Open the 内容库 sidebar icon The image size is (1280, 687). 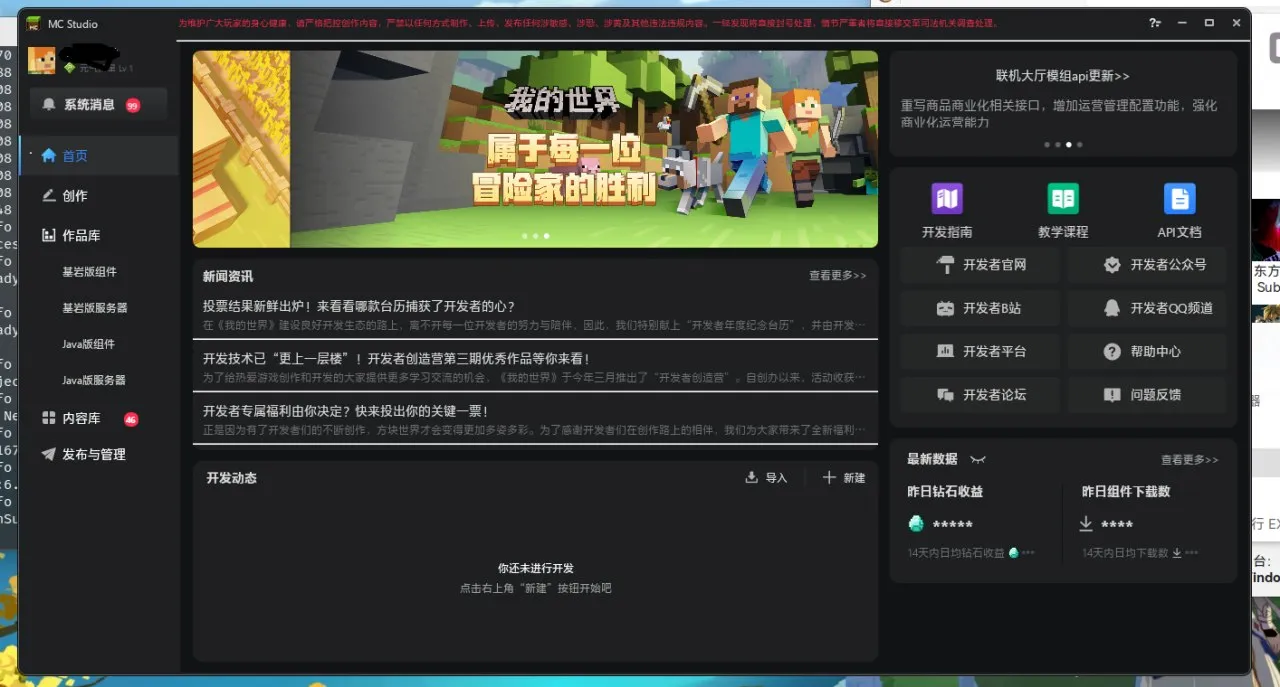(x=47, y=417)
